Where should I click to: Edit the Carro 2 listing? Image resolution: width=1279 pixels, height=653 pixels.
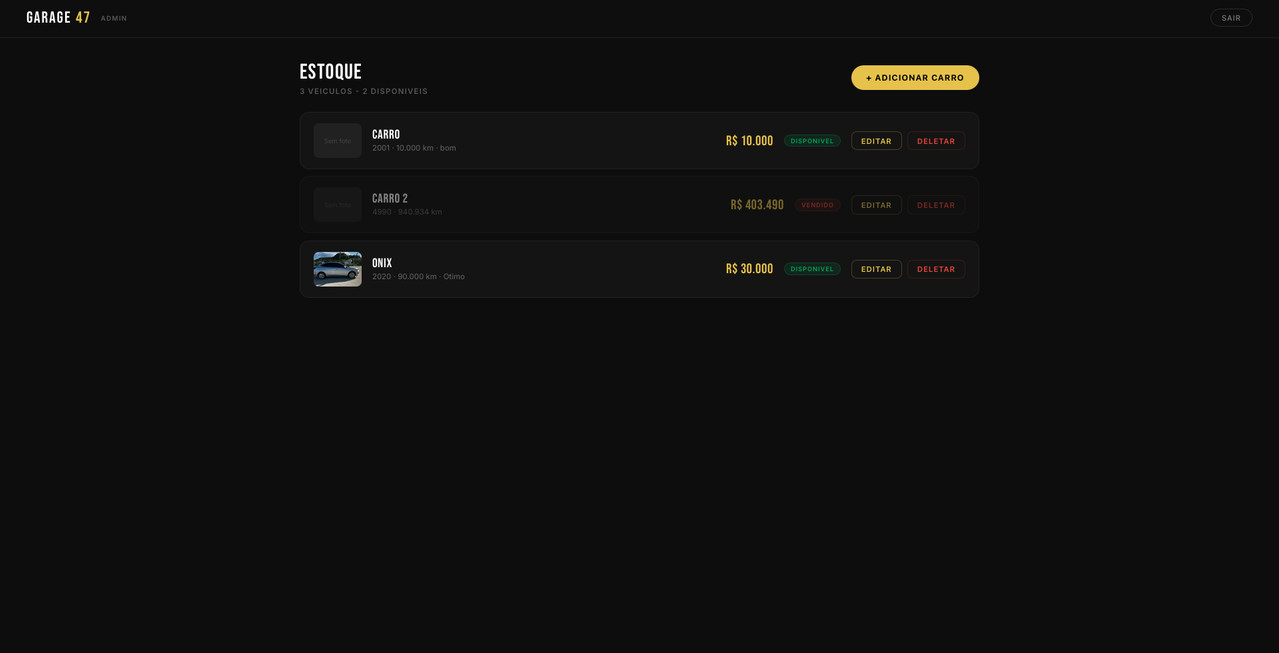coord(876,205)
